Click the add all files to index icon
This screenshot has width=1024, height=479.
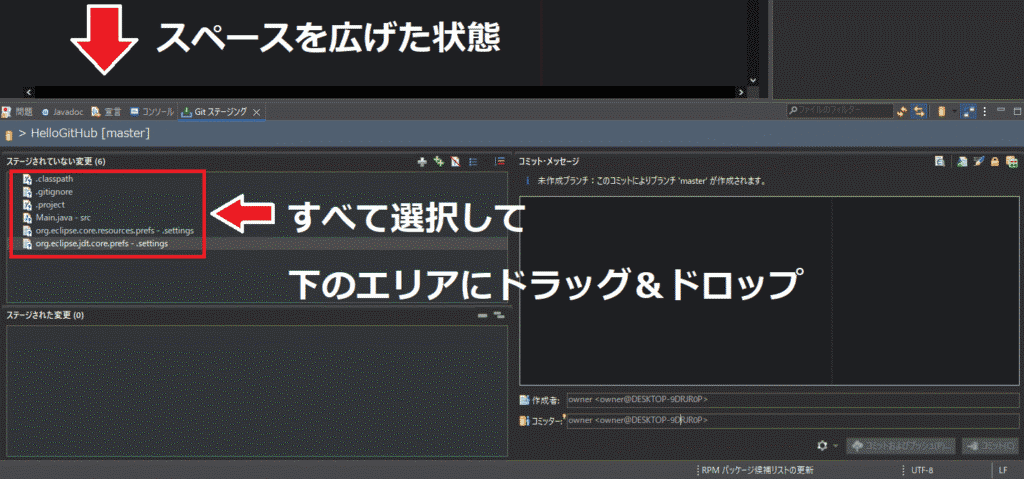click(438, 161)
